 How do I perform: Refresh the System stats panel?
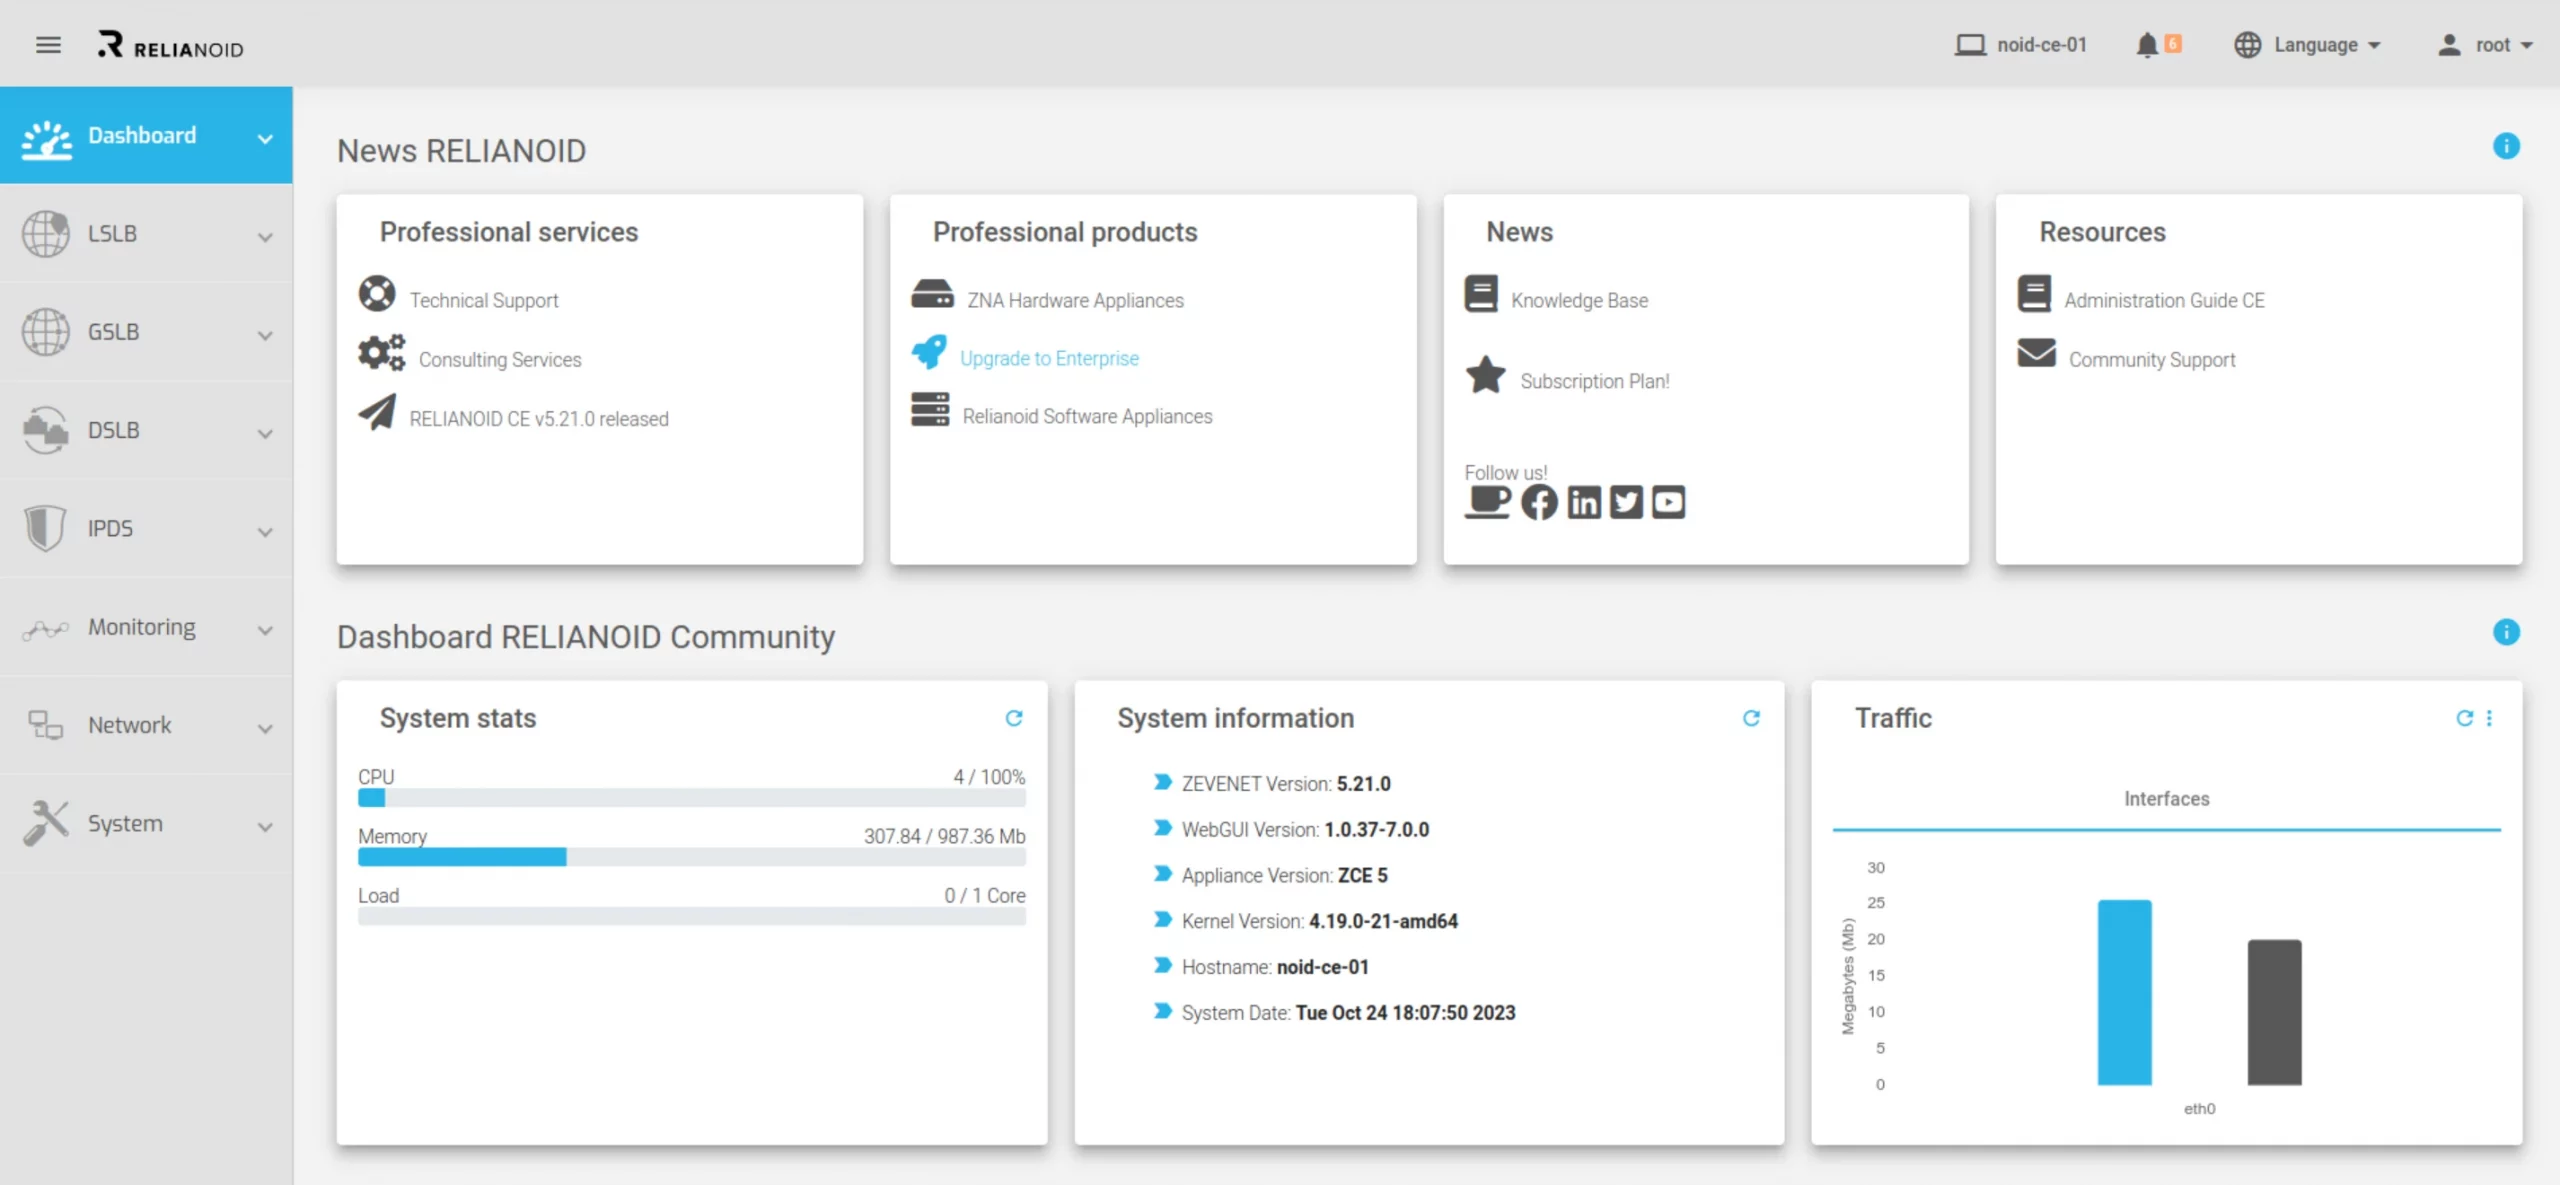[x=1014, y=718]
